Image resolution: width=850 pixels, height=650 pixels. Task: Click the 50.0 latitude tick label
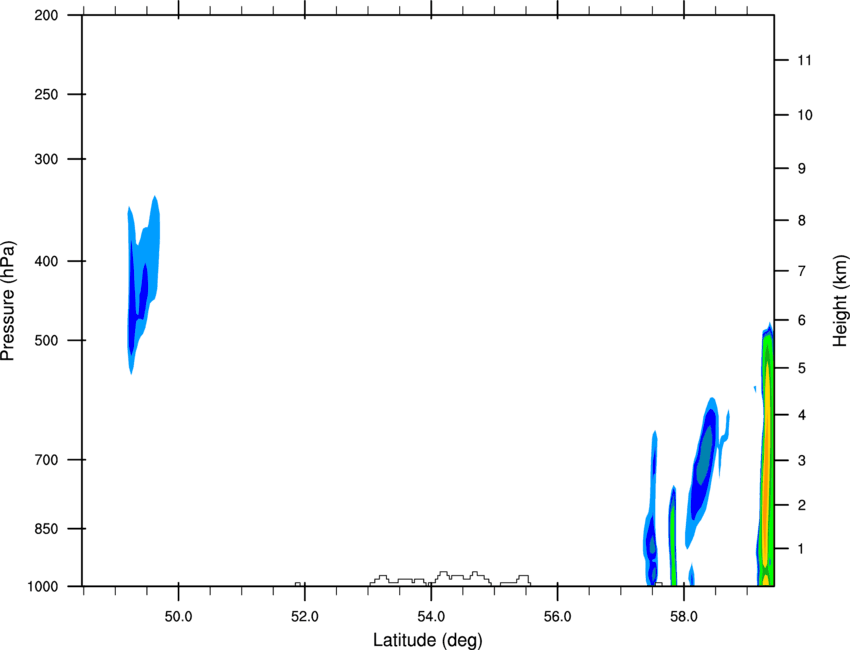click(x=178, y=617)
